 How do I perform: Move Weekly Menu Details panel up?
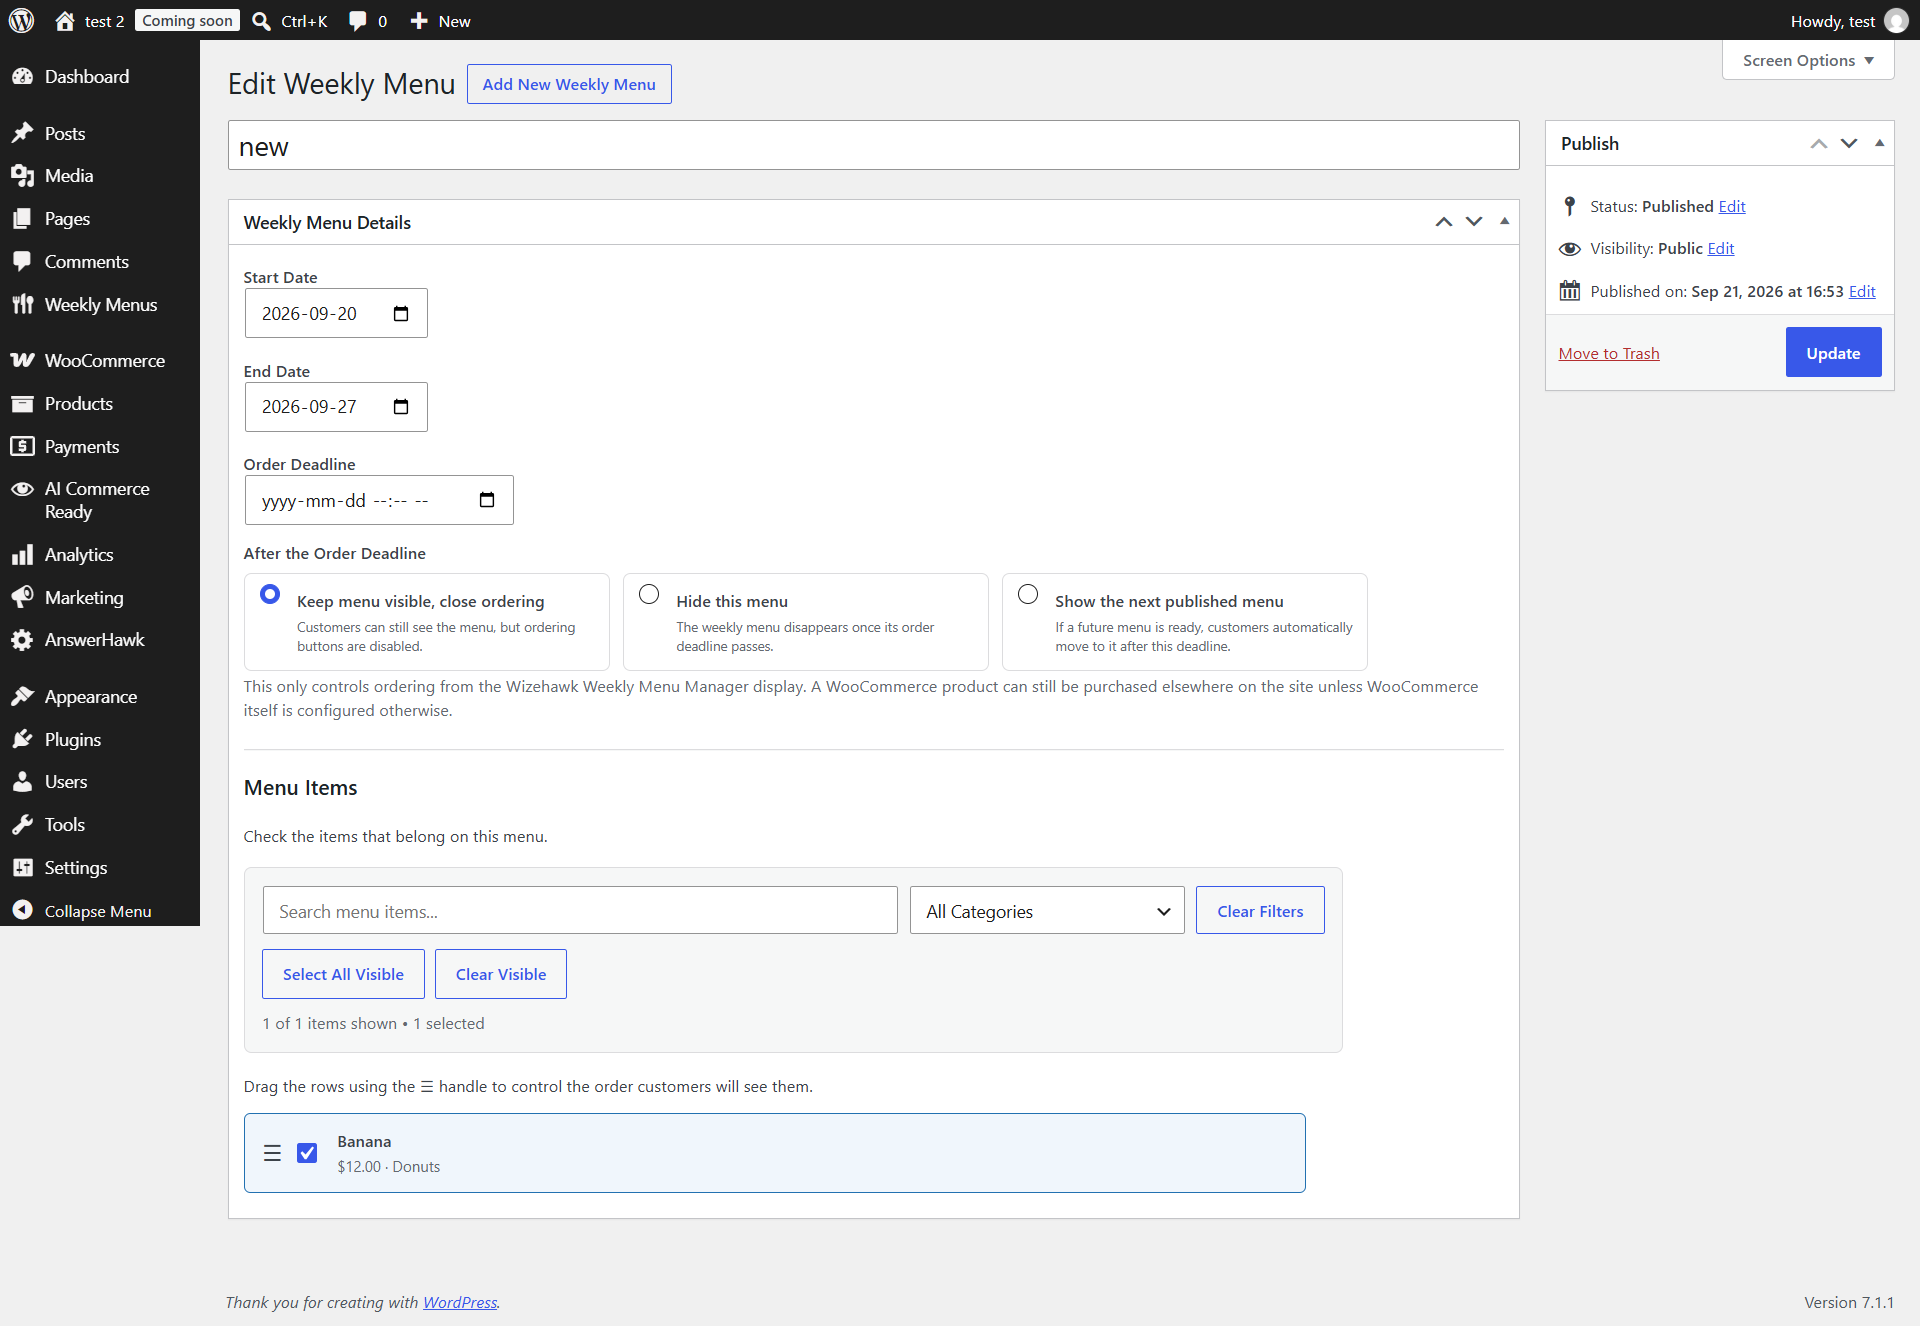[x=1443, y=222]
